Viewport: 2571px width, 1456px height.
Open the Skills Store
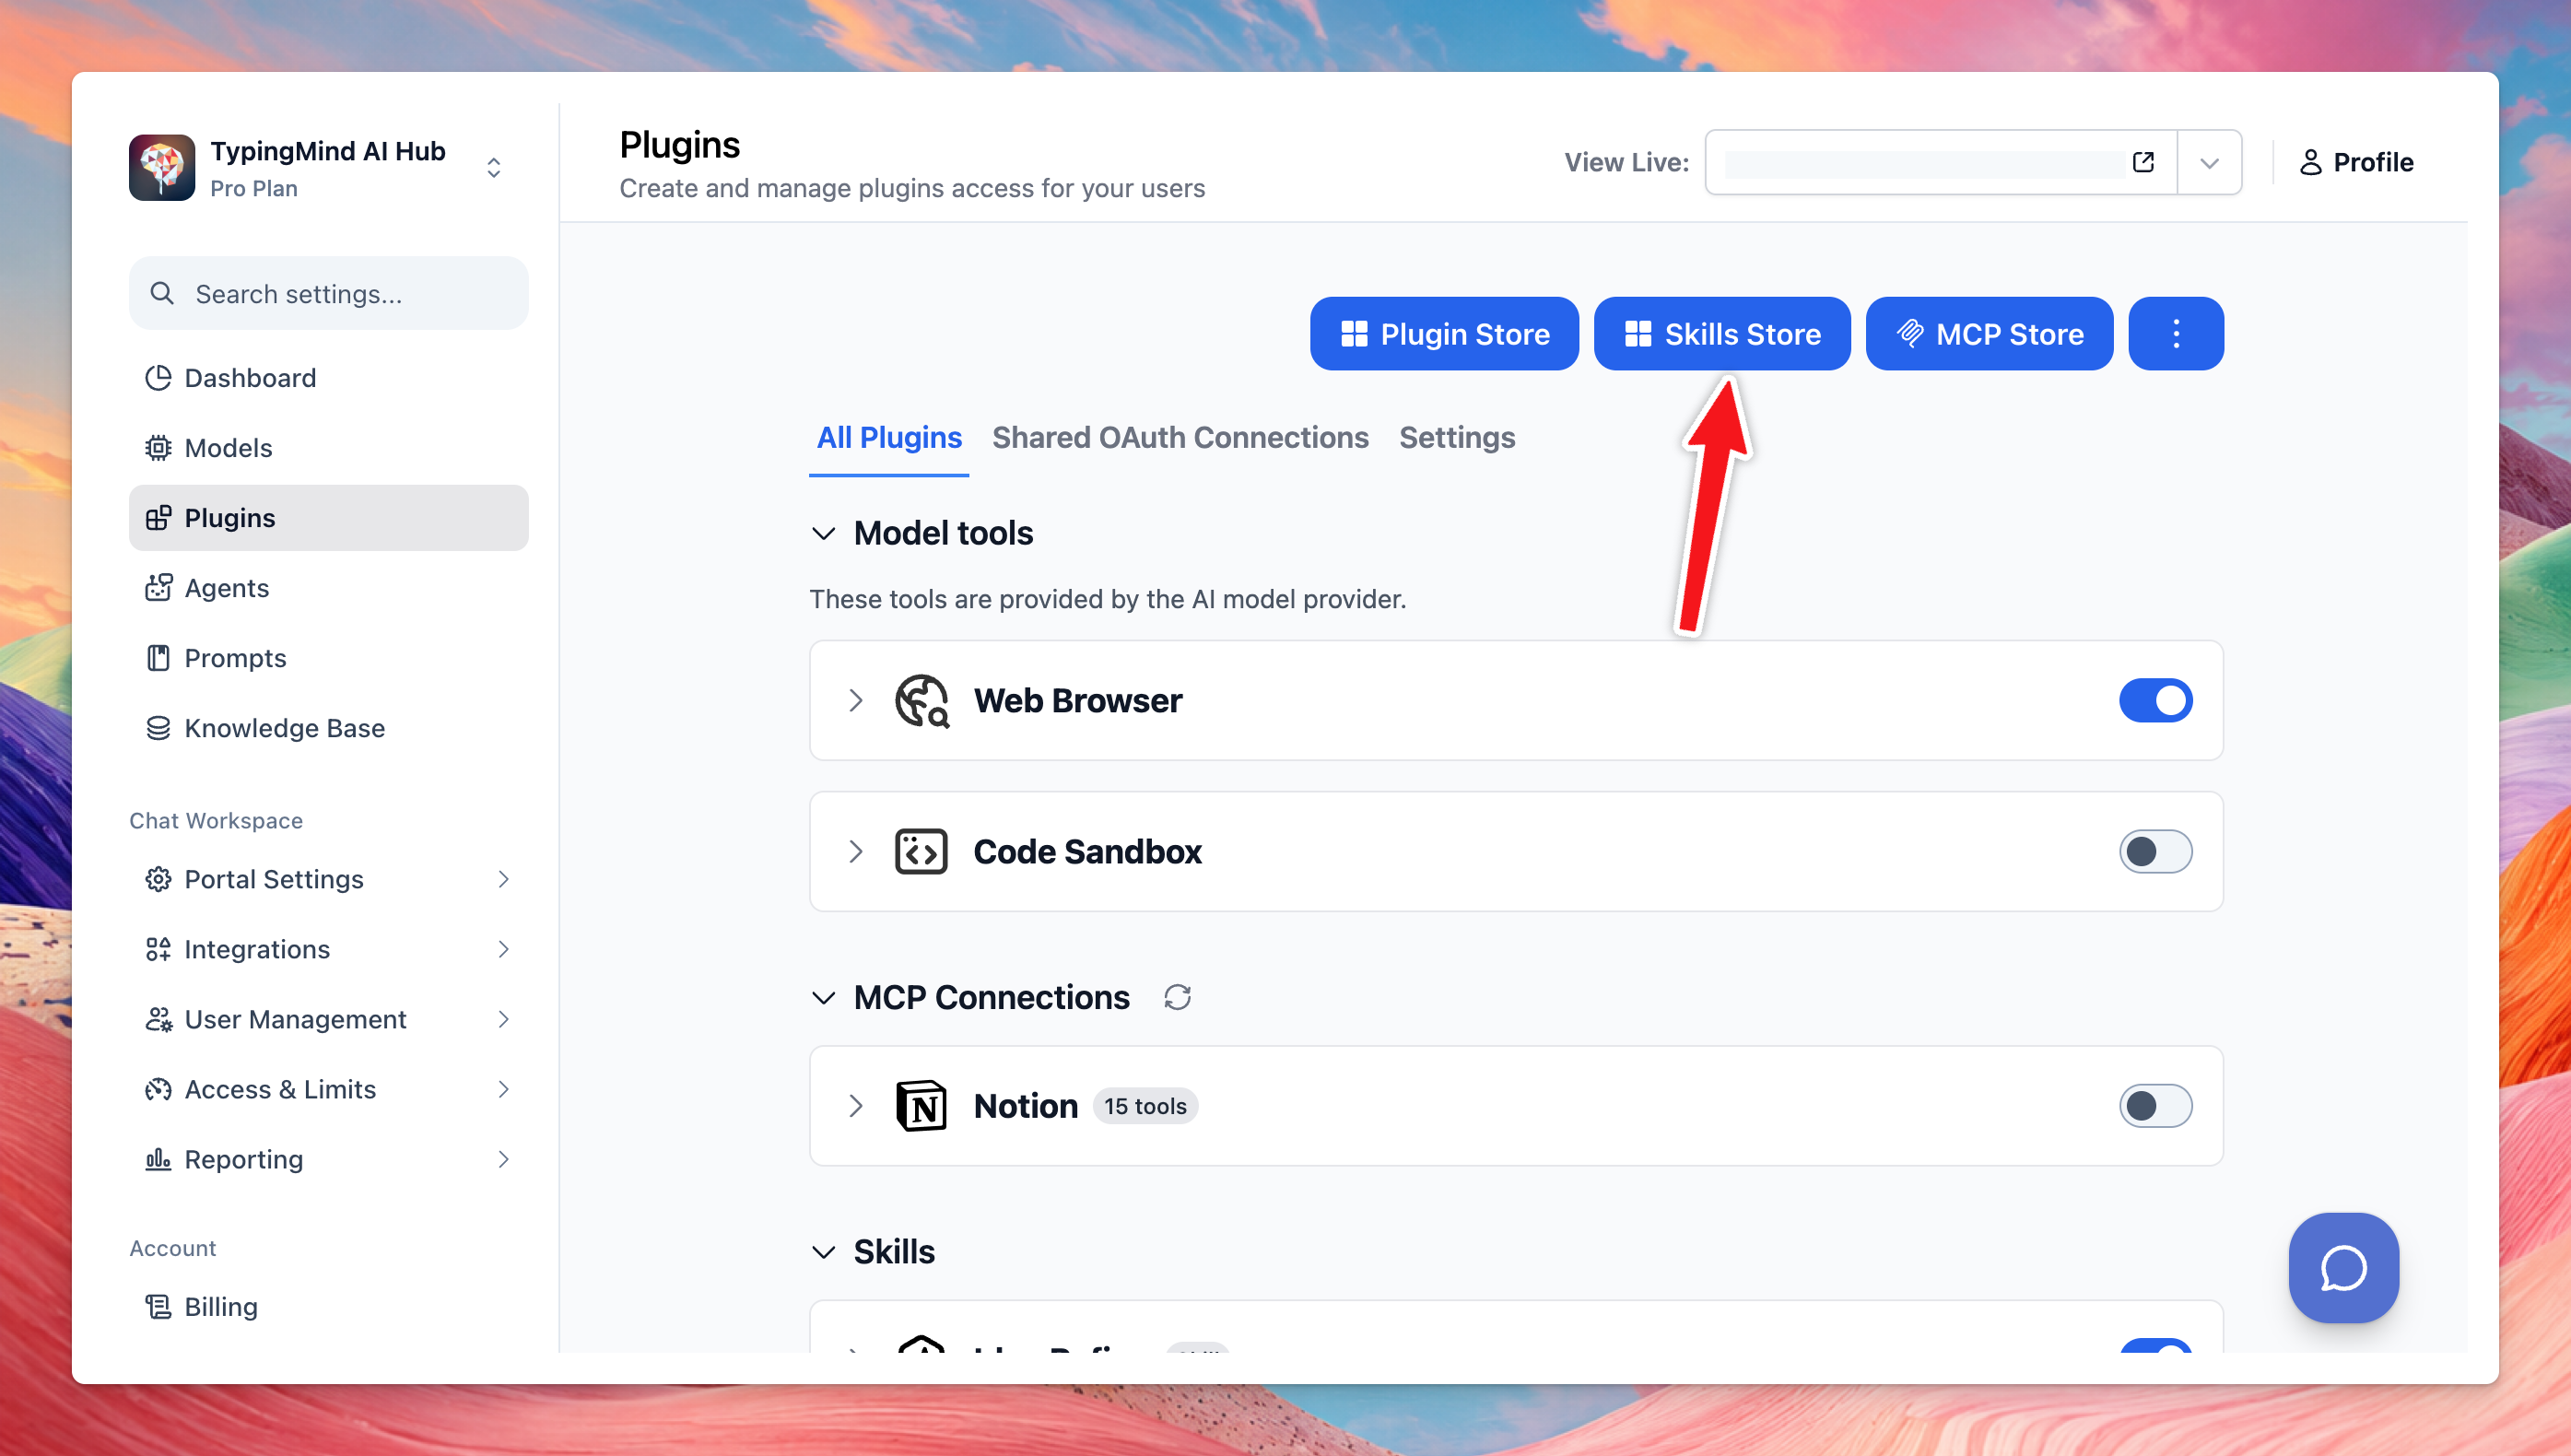[x=1722, y=334]
